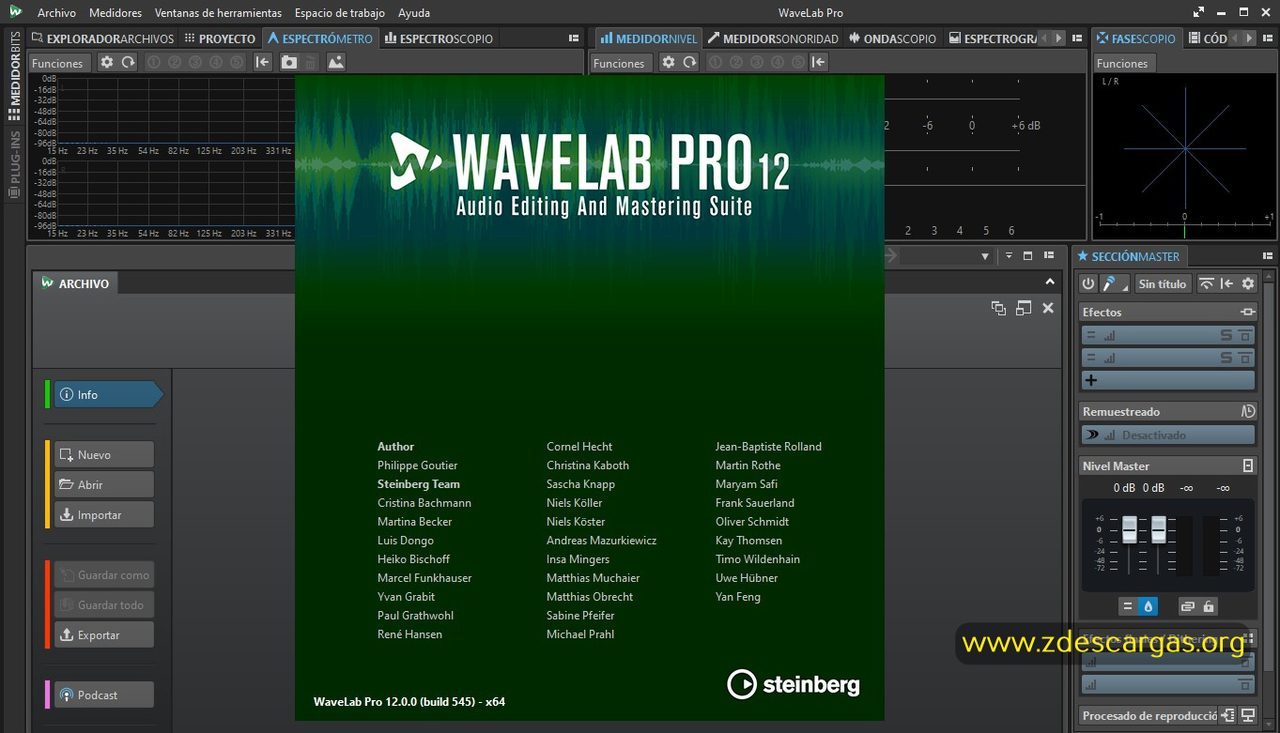
Task: Switch to the Ondascopio tab
Action: point(893,38)
